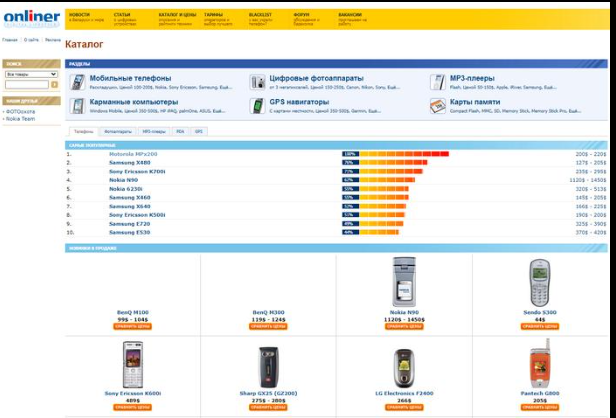Compare prices for LG Electronics F2400

click(404, 407)
